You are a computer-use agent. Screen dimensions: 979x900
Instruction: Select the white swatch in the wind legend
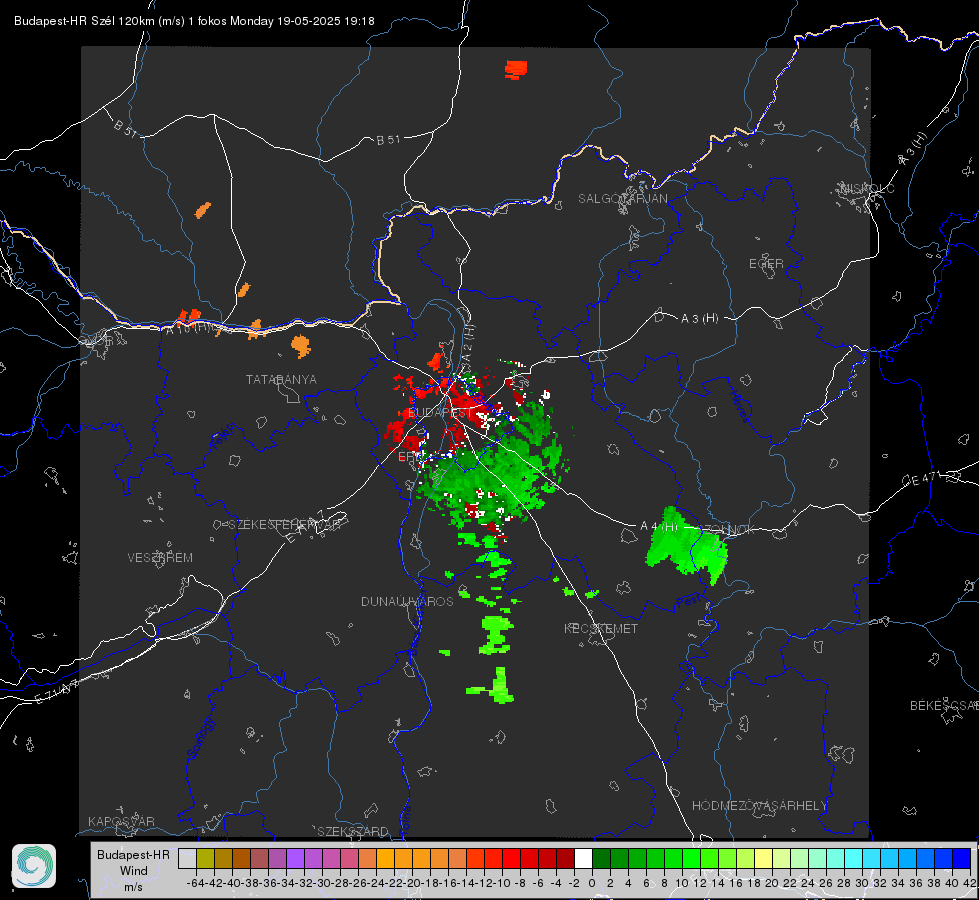(x=583, y=859)
